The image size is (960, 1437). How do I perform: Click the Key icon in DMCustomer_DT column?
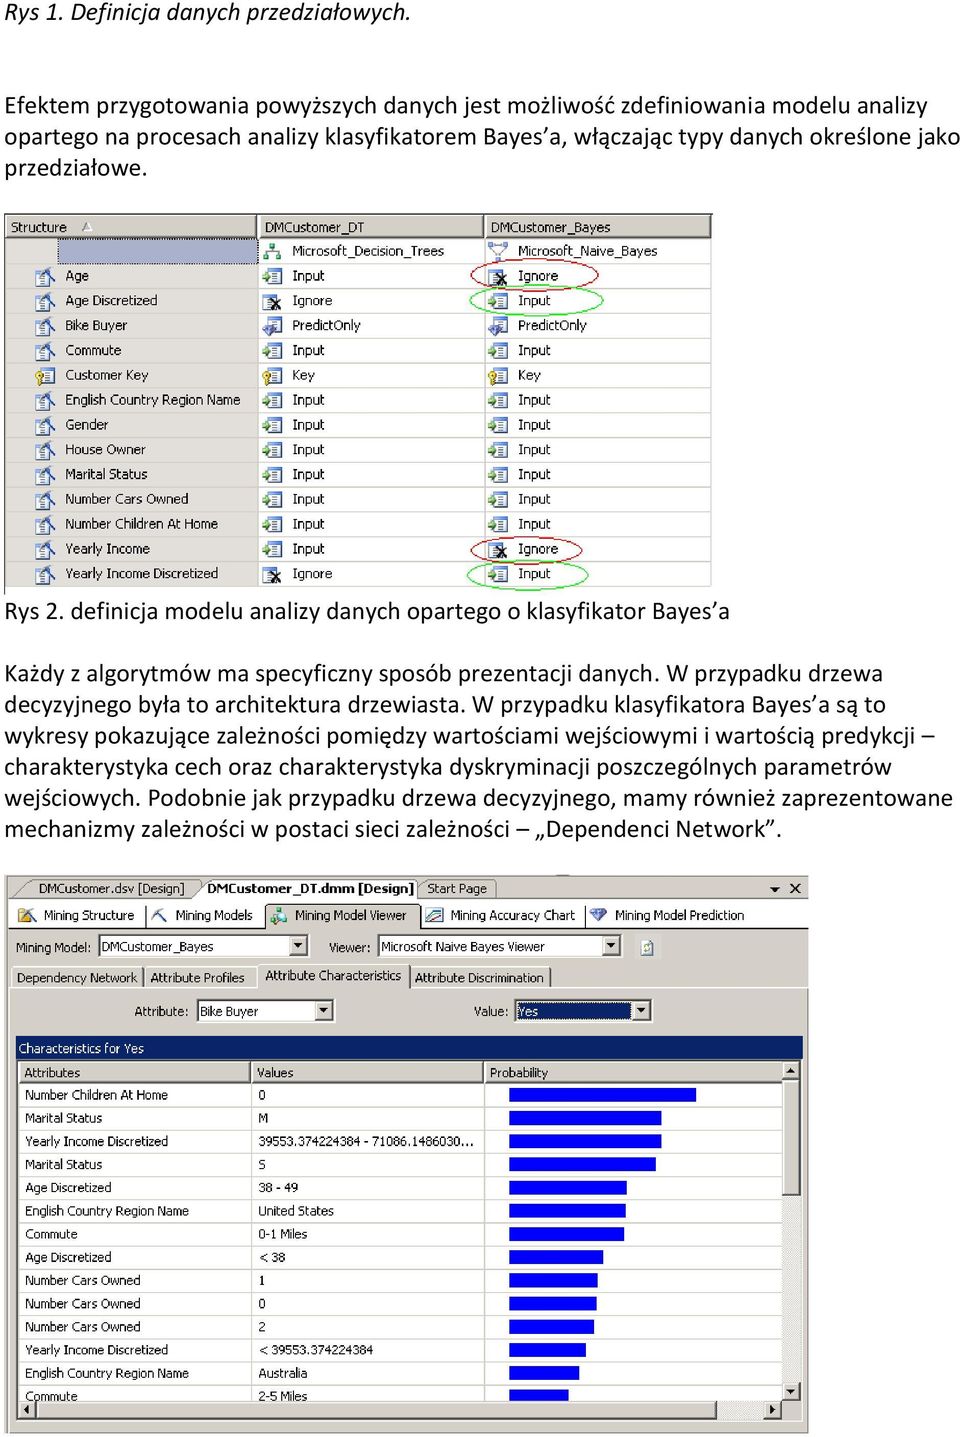(x=272, y=376)
